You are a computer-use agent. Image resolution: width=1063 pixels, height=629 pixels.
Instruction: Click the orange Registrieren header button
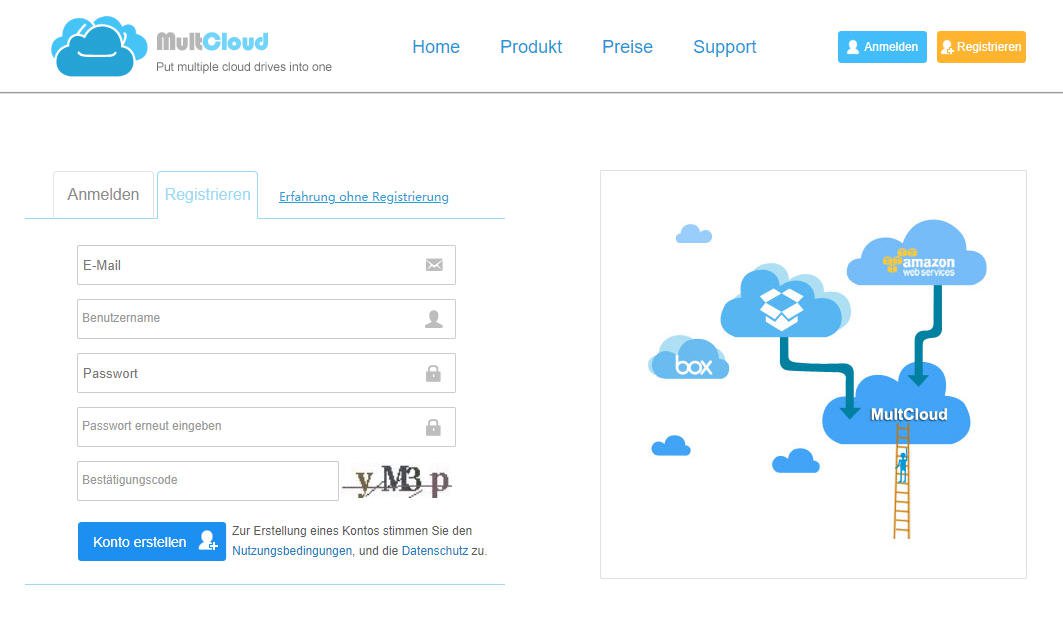click(981, 47)
